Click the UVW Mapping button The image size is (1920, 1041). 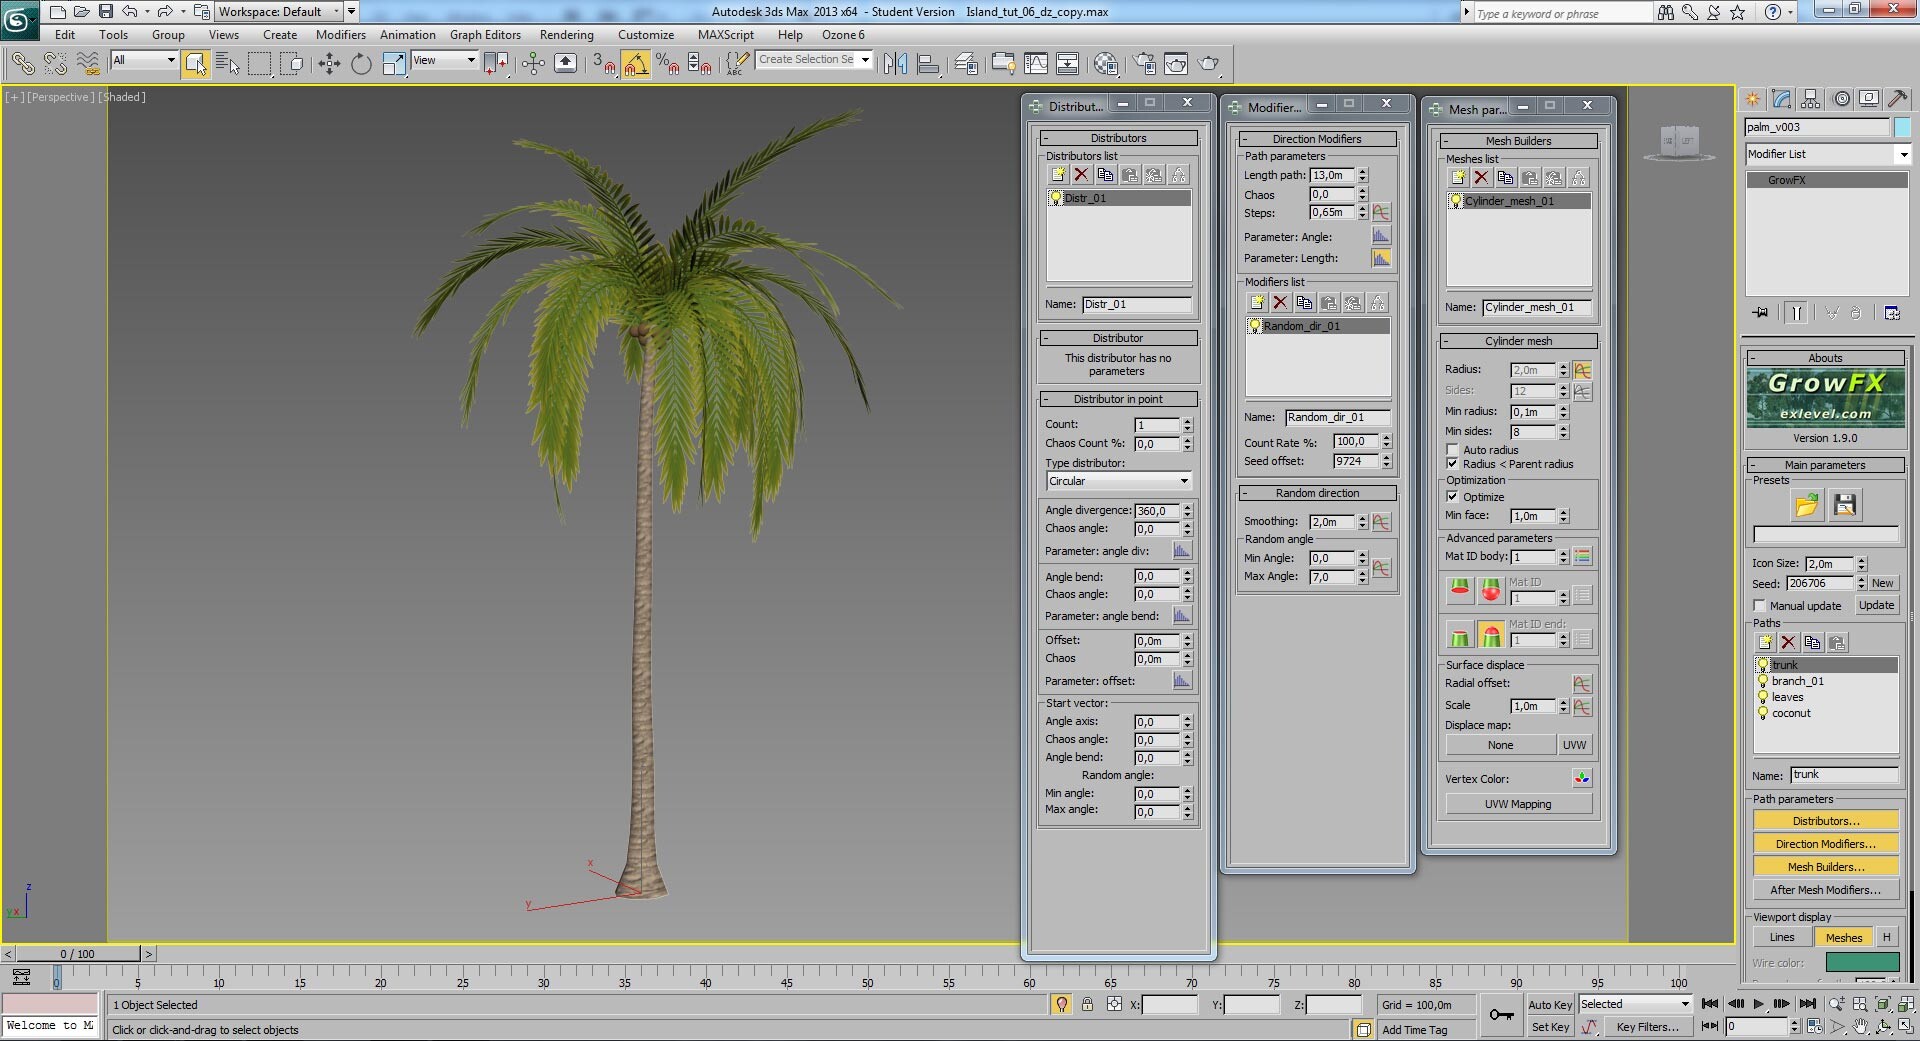click(1517, 804)
